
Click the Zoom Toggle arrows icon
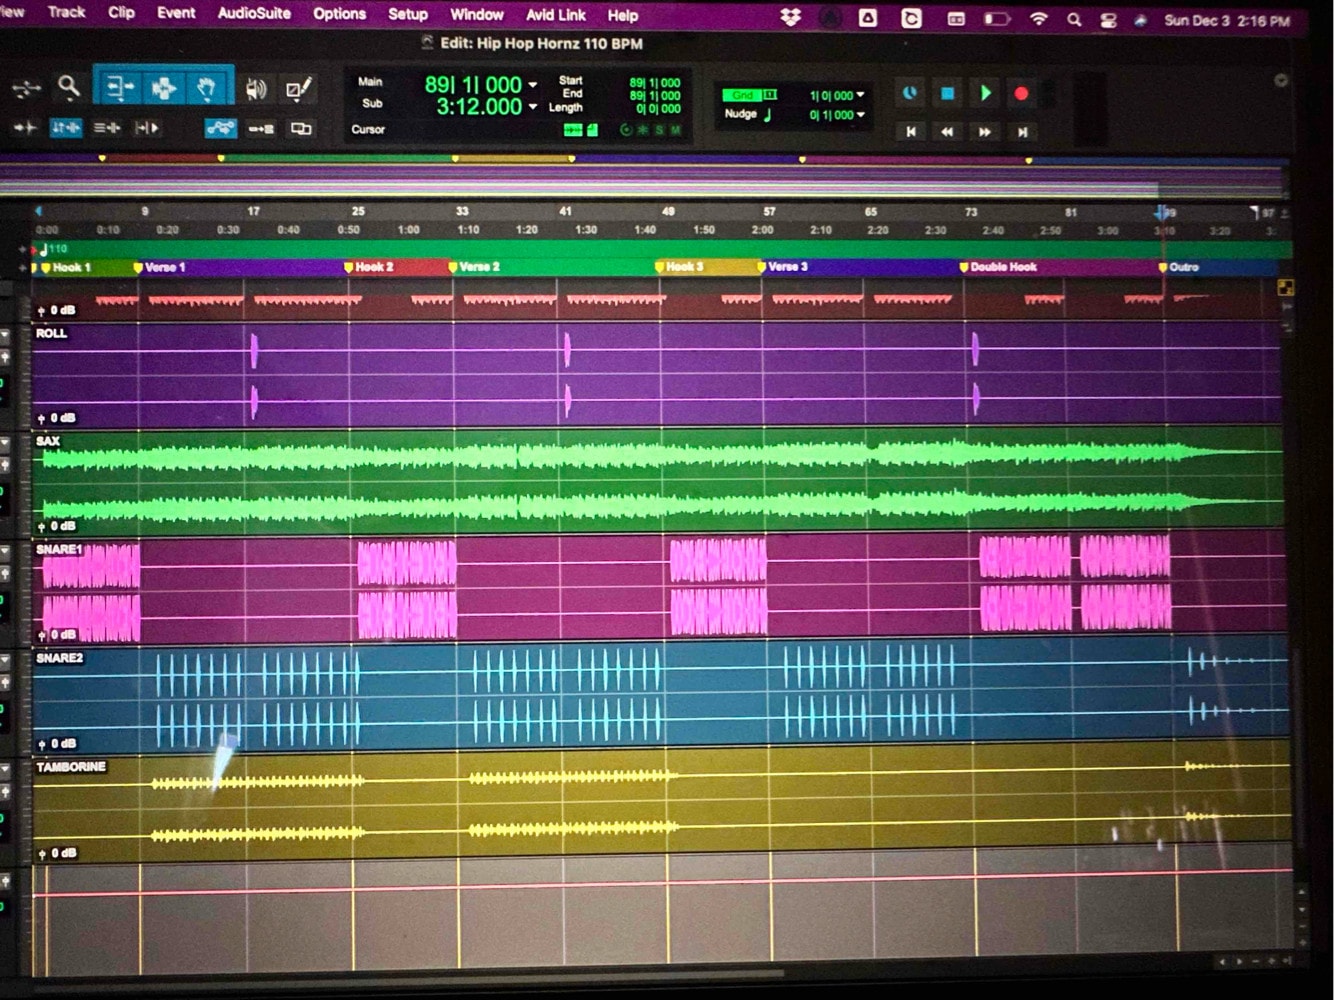[25, 89]
